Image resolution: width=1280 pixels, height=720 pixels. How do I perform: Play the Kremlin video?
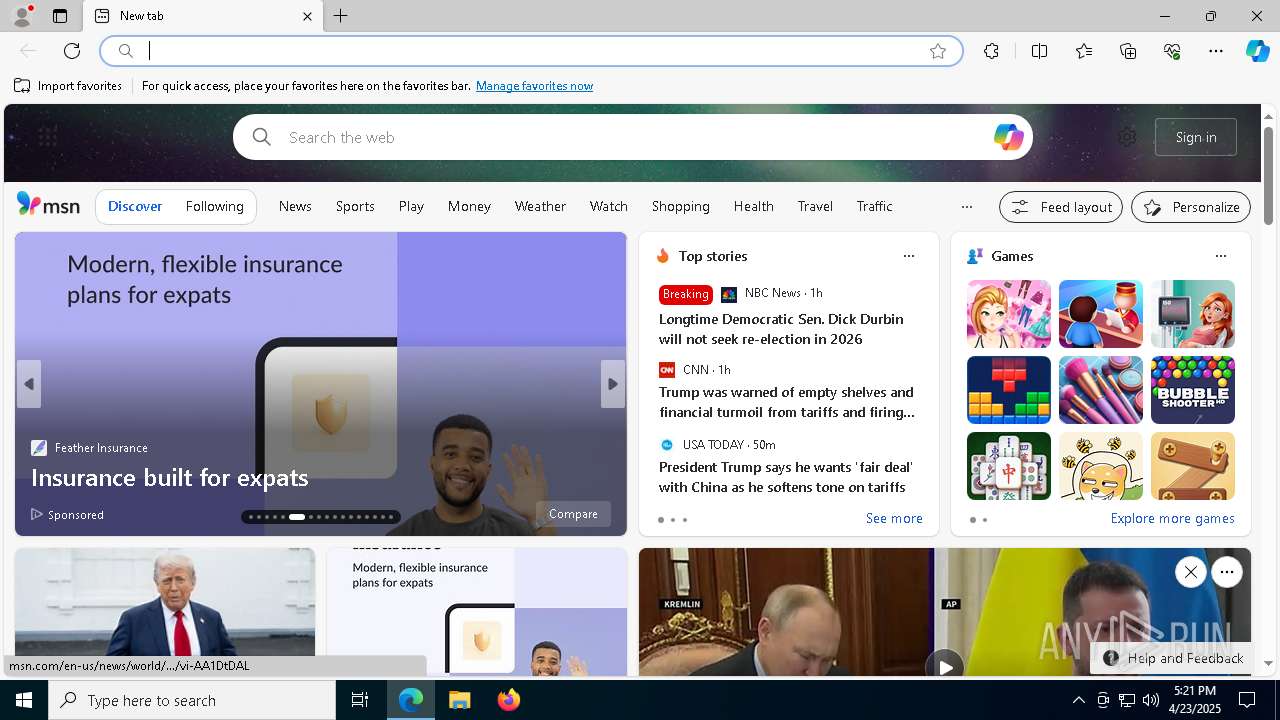[x=944, y=666]
